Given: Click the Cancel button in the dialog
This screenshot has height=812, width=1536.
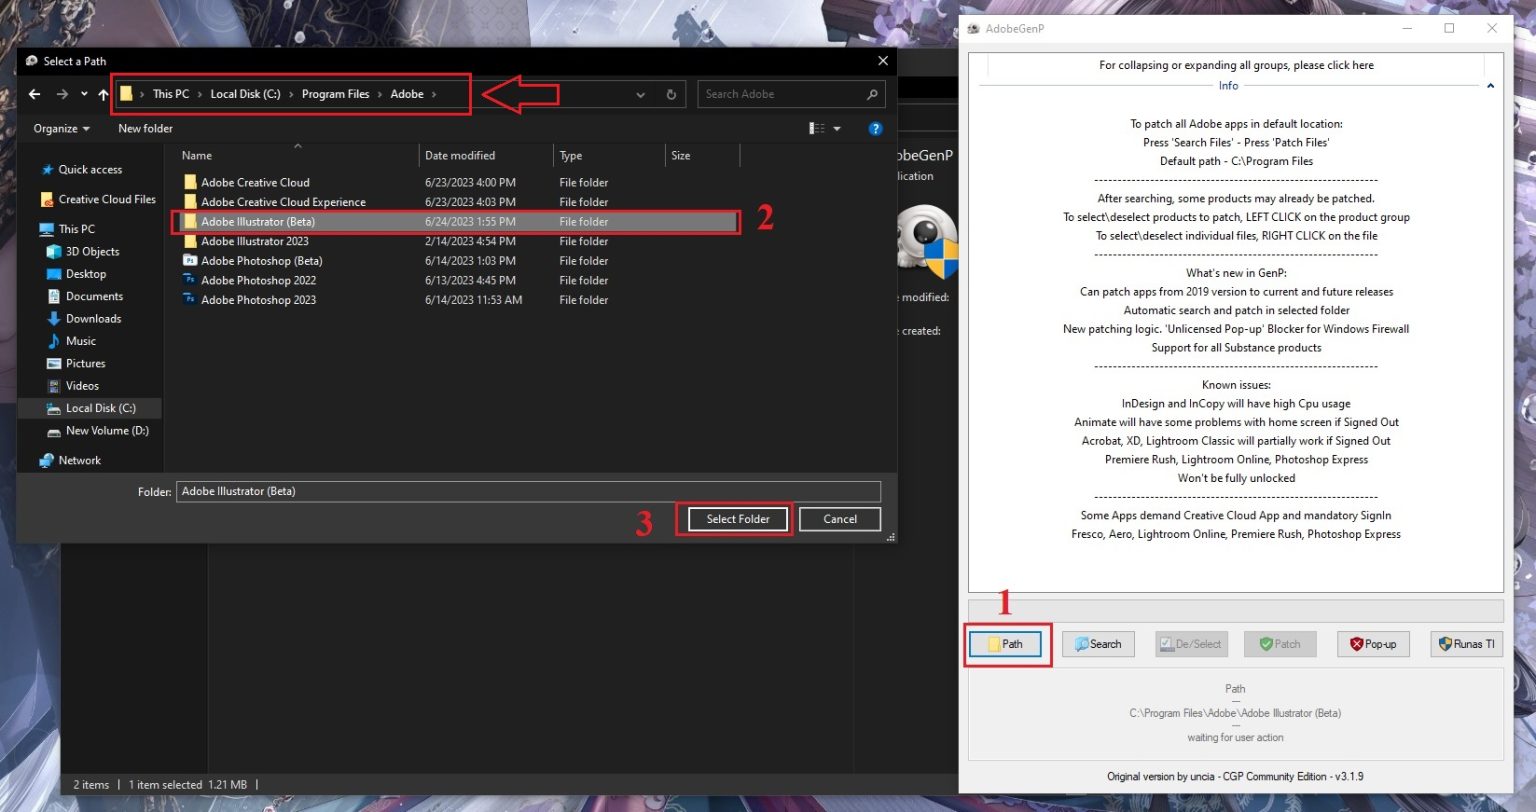Looking at the screenshot, I should tap(839, 519).
